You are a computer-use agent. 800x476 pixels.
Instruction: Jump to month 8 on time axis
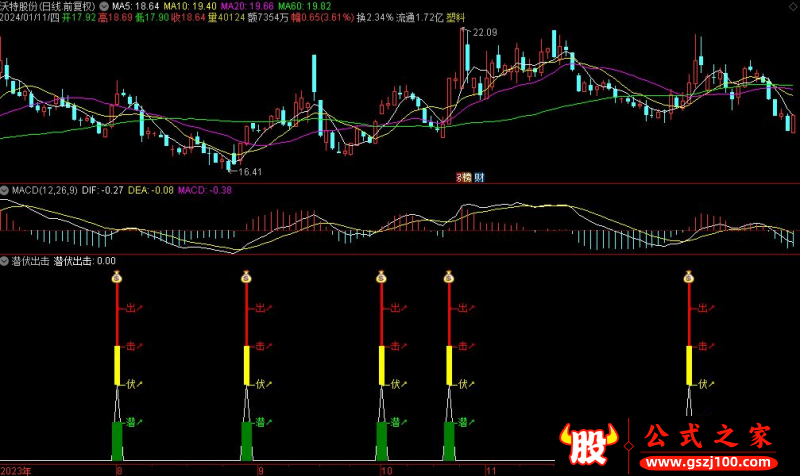click(119, 471)
